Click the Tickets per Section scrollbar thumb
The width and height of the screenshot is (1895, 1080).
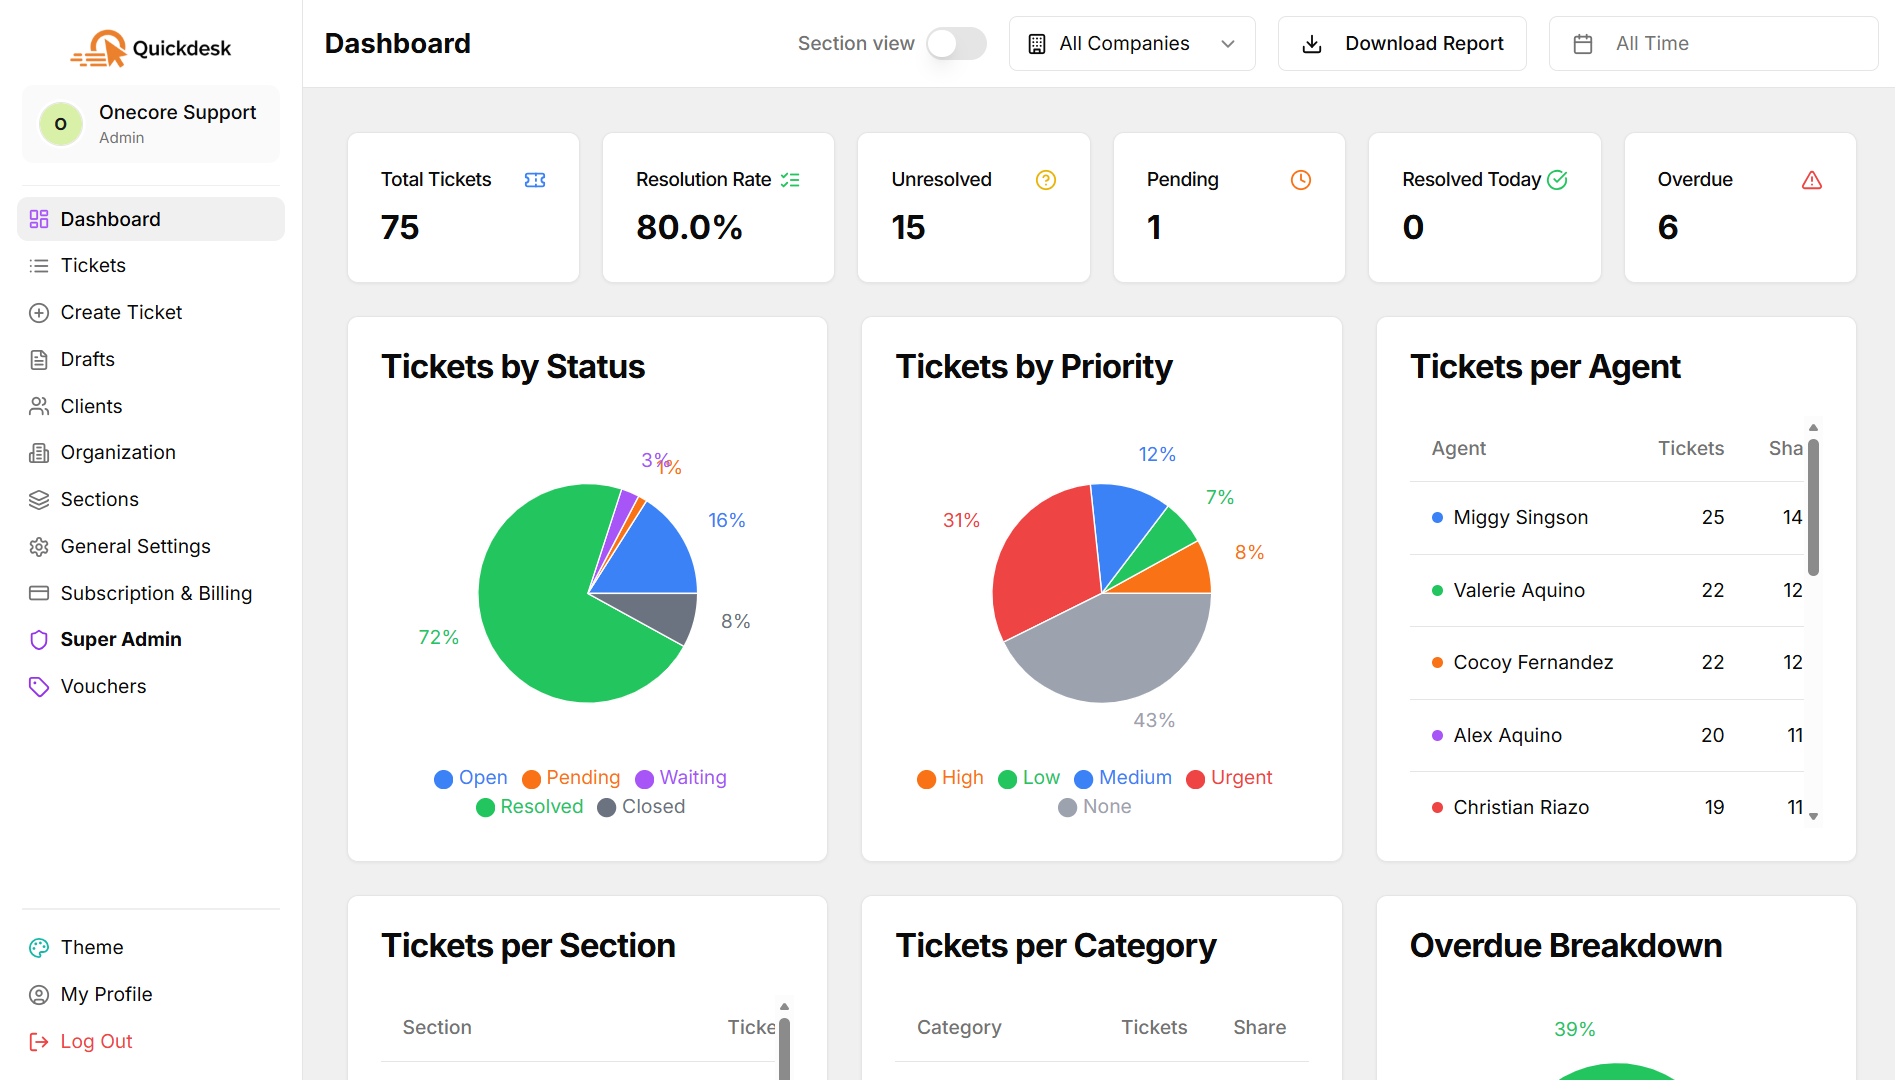[784, 1048]
